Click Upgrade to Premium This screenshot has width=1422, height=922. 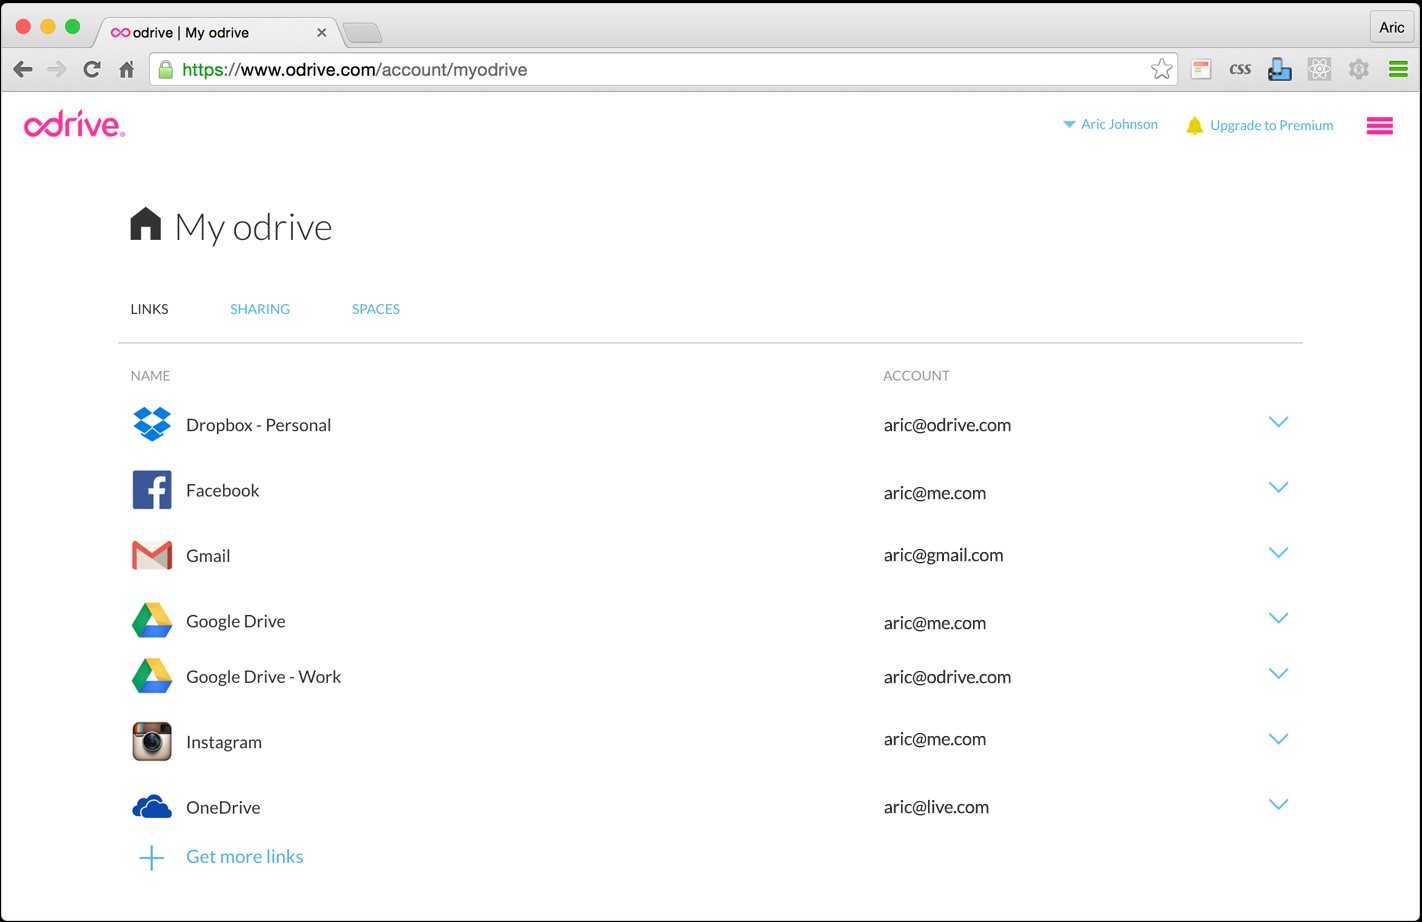1271,125
